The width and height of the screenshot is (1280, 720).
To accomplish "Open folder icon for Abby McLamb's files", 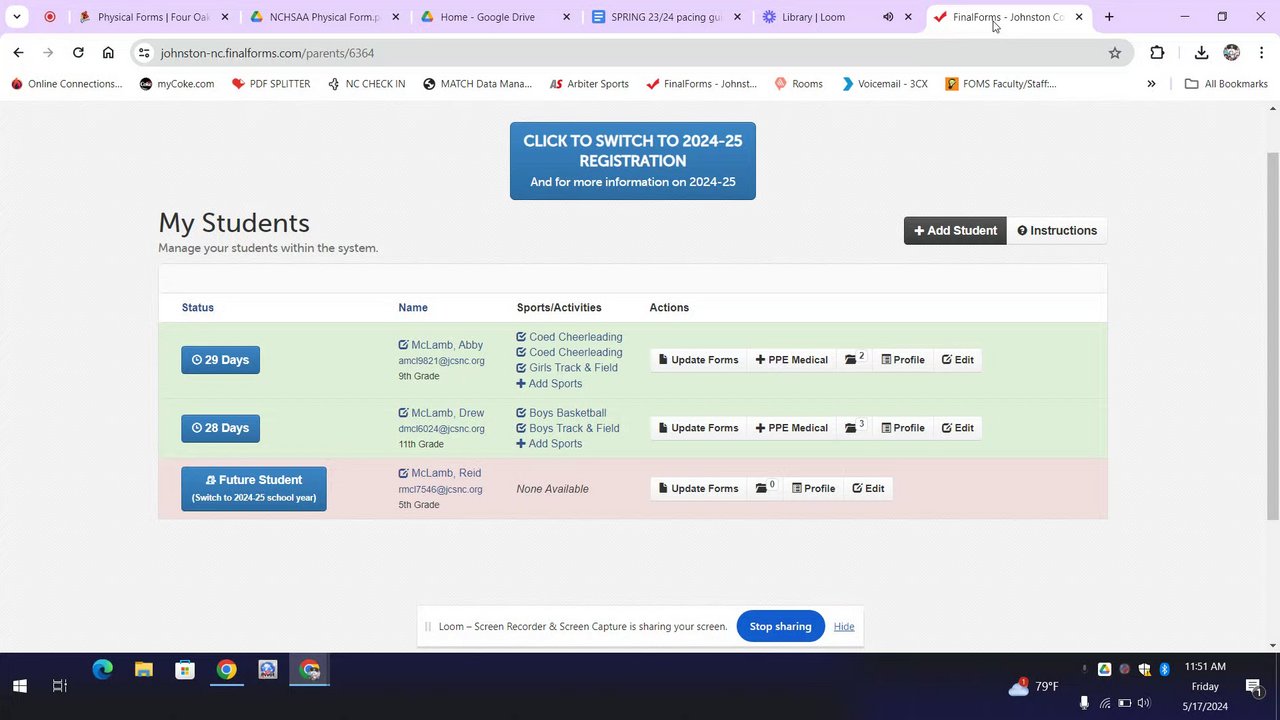I will [x=854, y=359].
